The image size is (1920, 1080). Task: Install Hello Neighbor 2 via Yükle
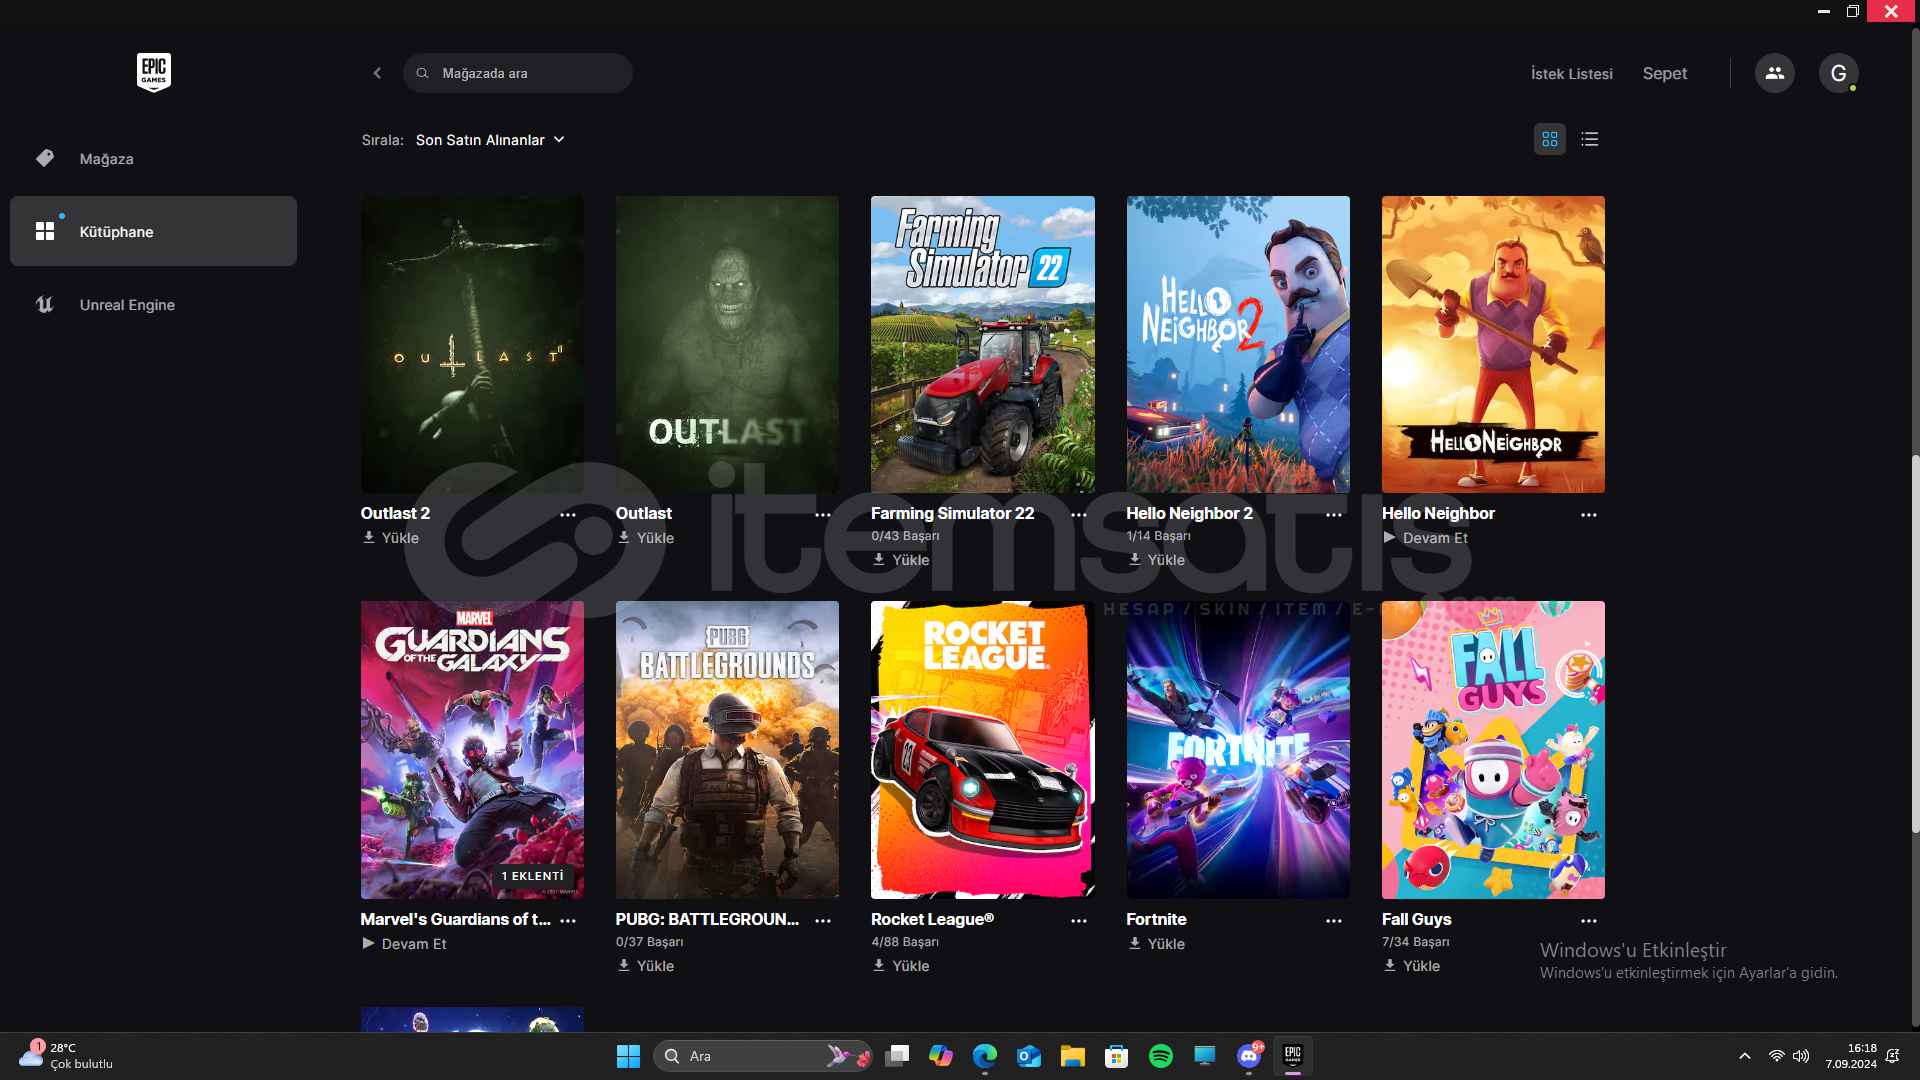point(1157,560)
